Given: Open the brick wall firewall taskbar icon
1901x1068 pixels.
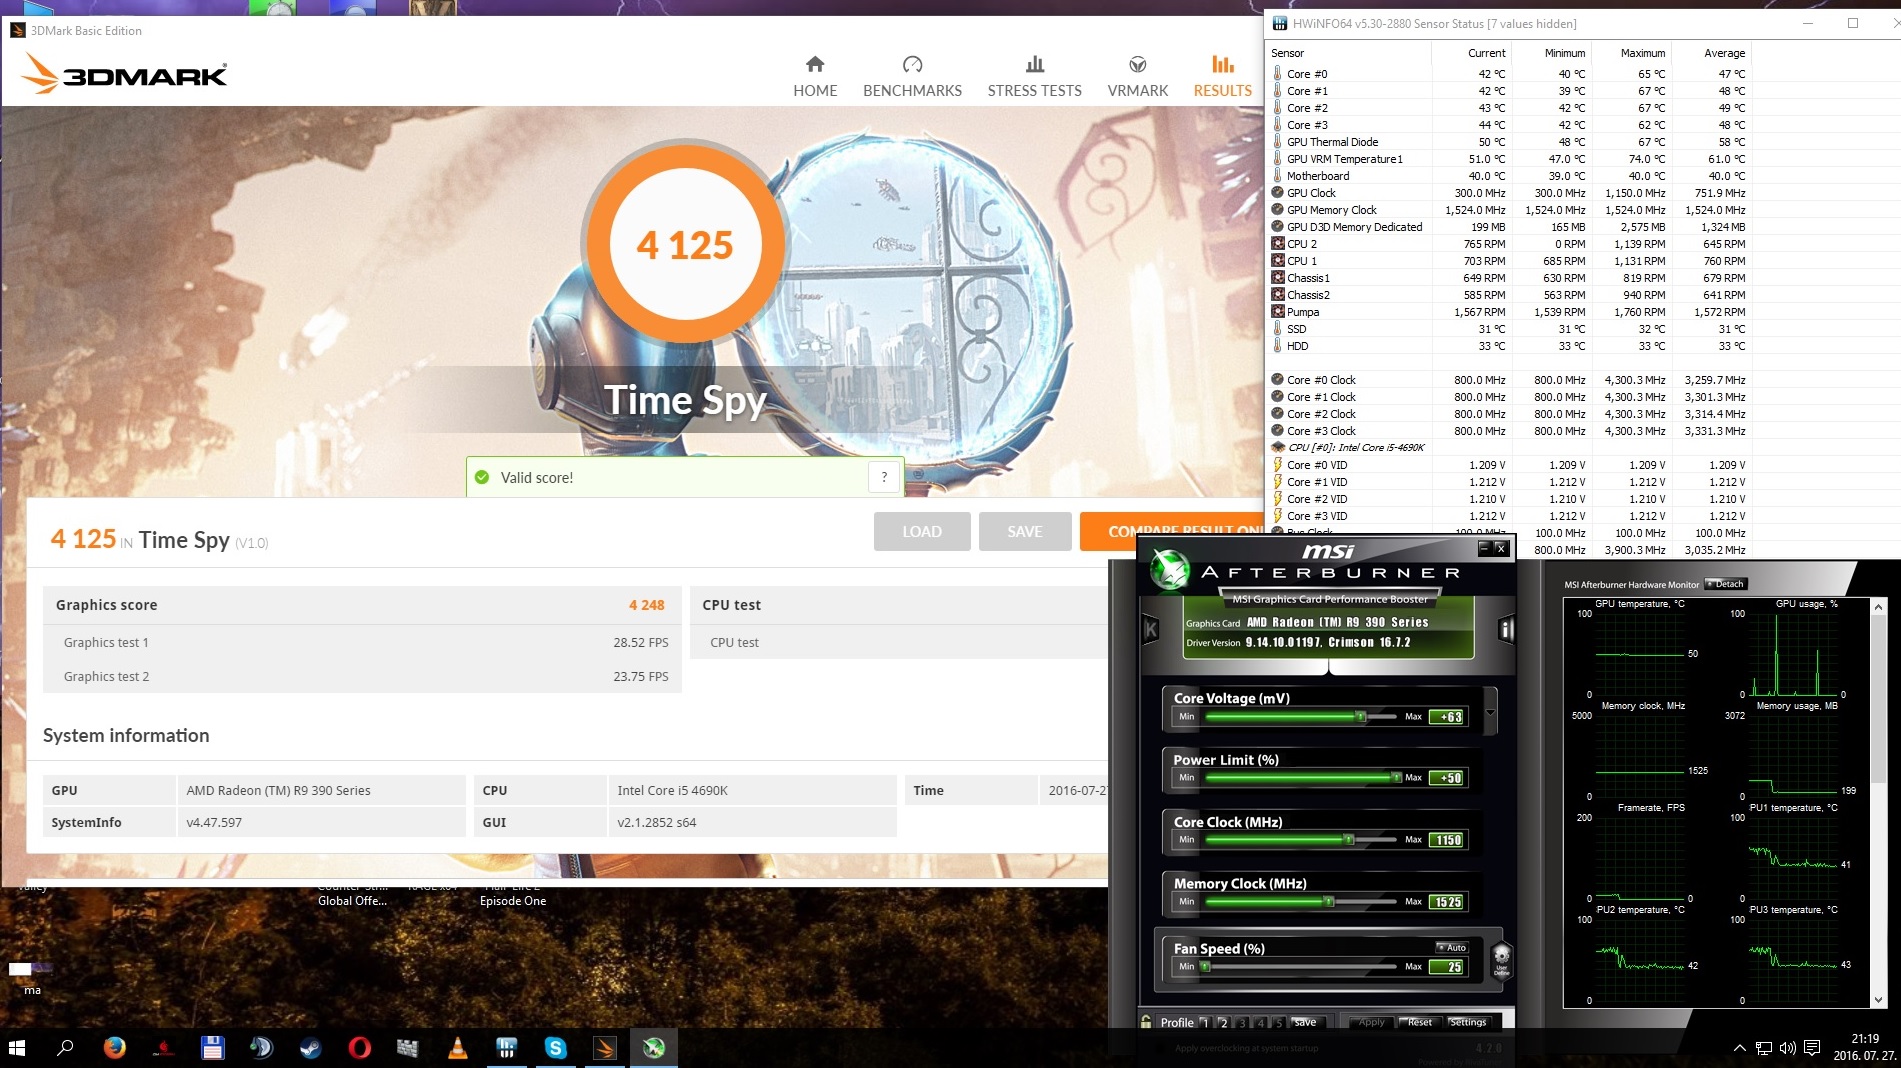Looking at the screenshot, I should coord(408,1048).
